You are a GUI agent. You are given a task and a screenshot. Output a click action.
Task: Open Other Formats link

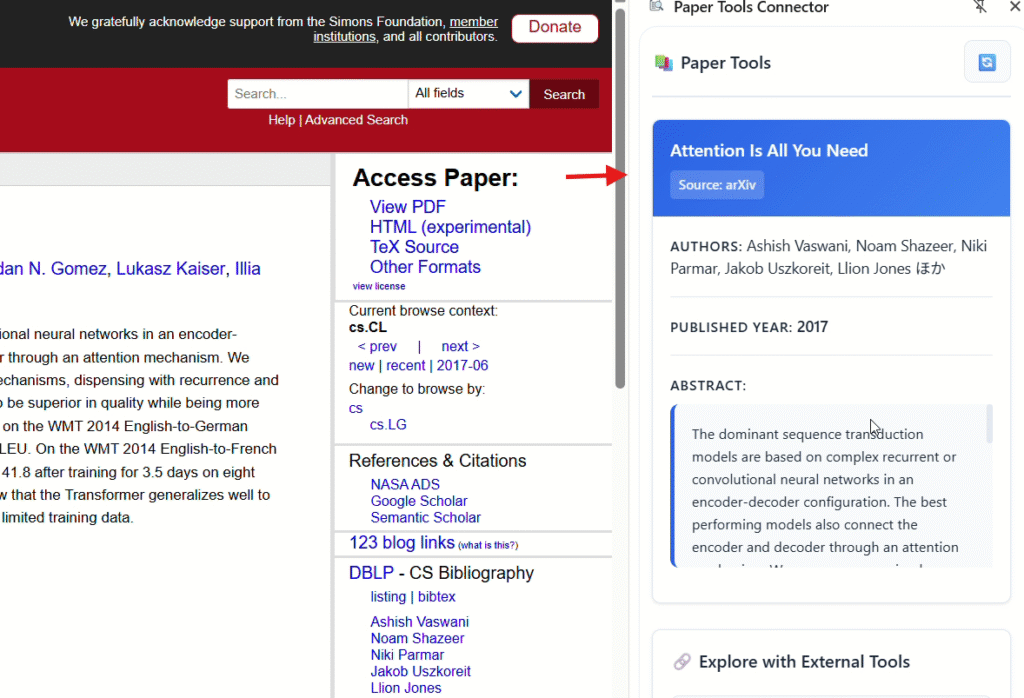click(425, 267)
